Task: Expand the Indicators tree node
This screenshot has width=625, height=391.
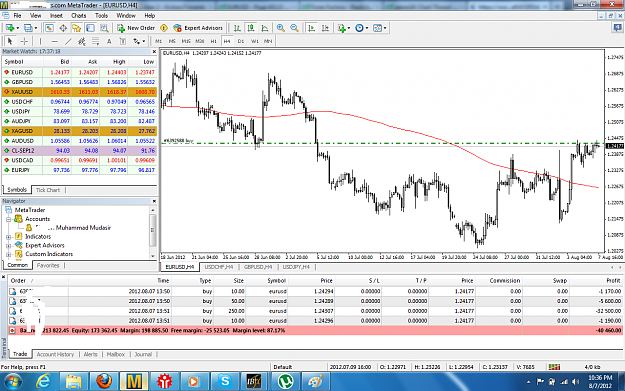Action: tap(8, 237)
